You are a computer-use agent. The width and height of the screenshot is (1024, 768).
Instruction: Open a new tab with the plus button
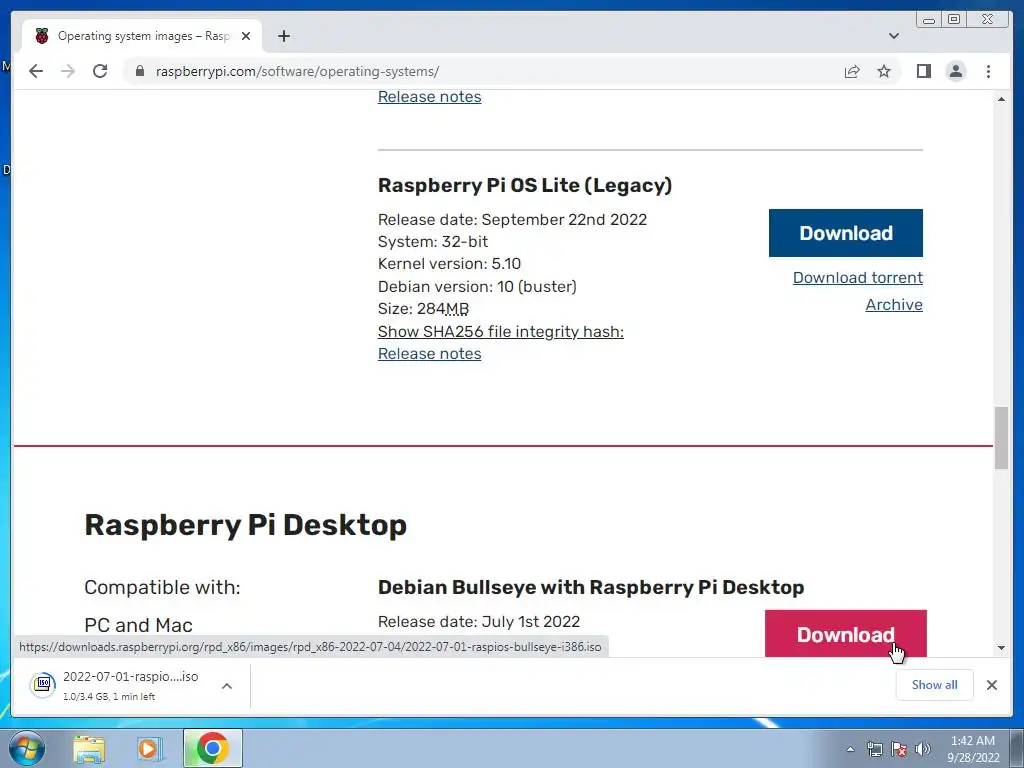[283, 36]
